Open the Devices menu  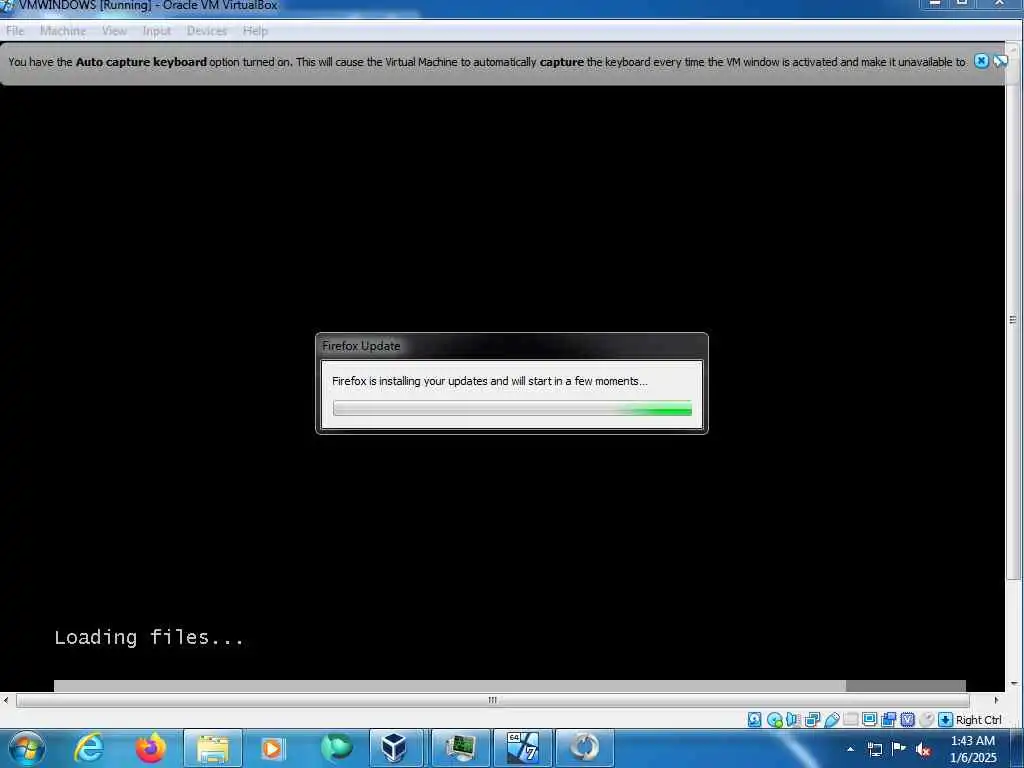[x=206, y=31]
